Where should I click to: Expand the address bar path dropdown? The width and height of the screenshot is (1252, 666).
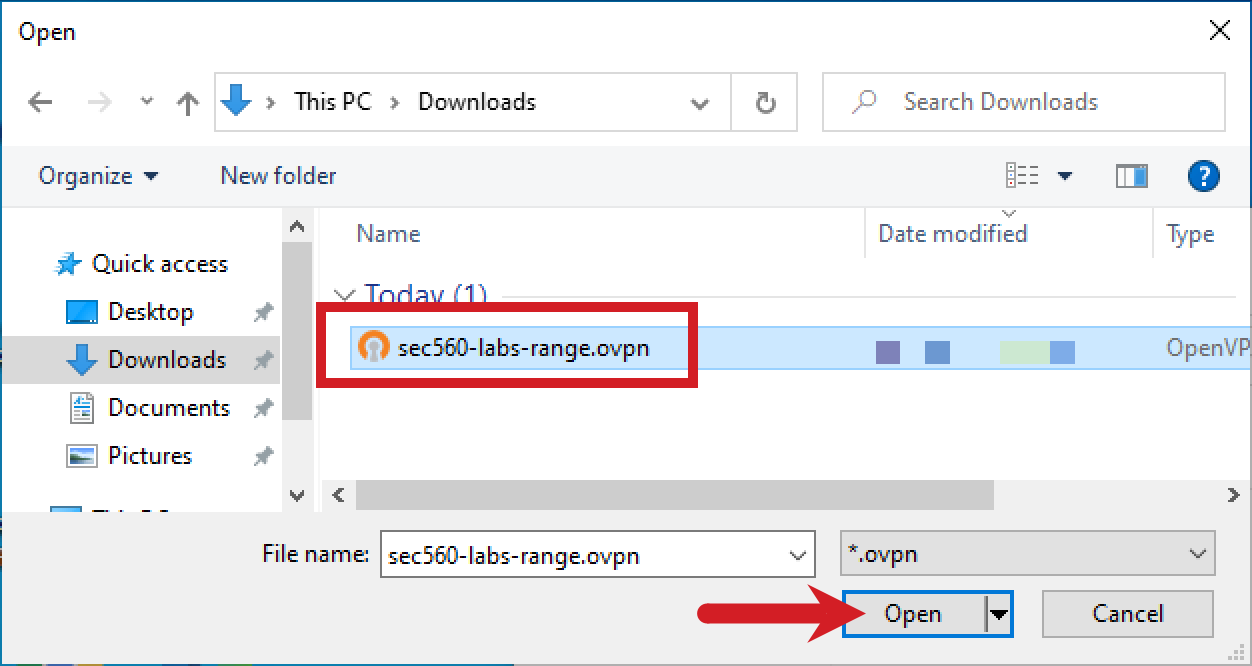pyautogui.click(x=700, y=103)
